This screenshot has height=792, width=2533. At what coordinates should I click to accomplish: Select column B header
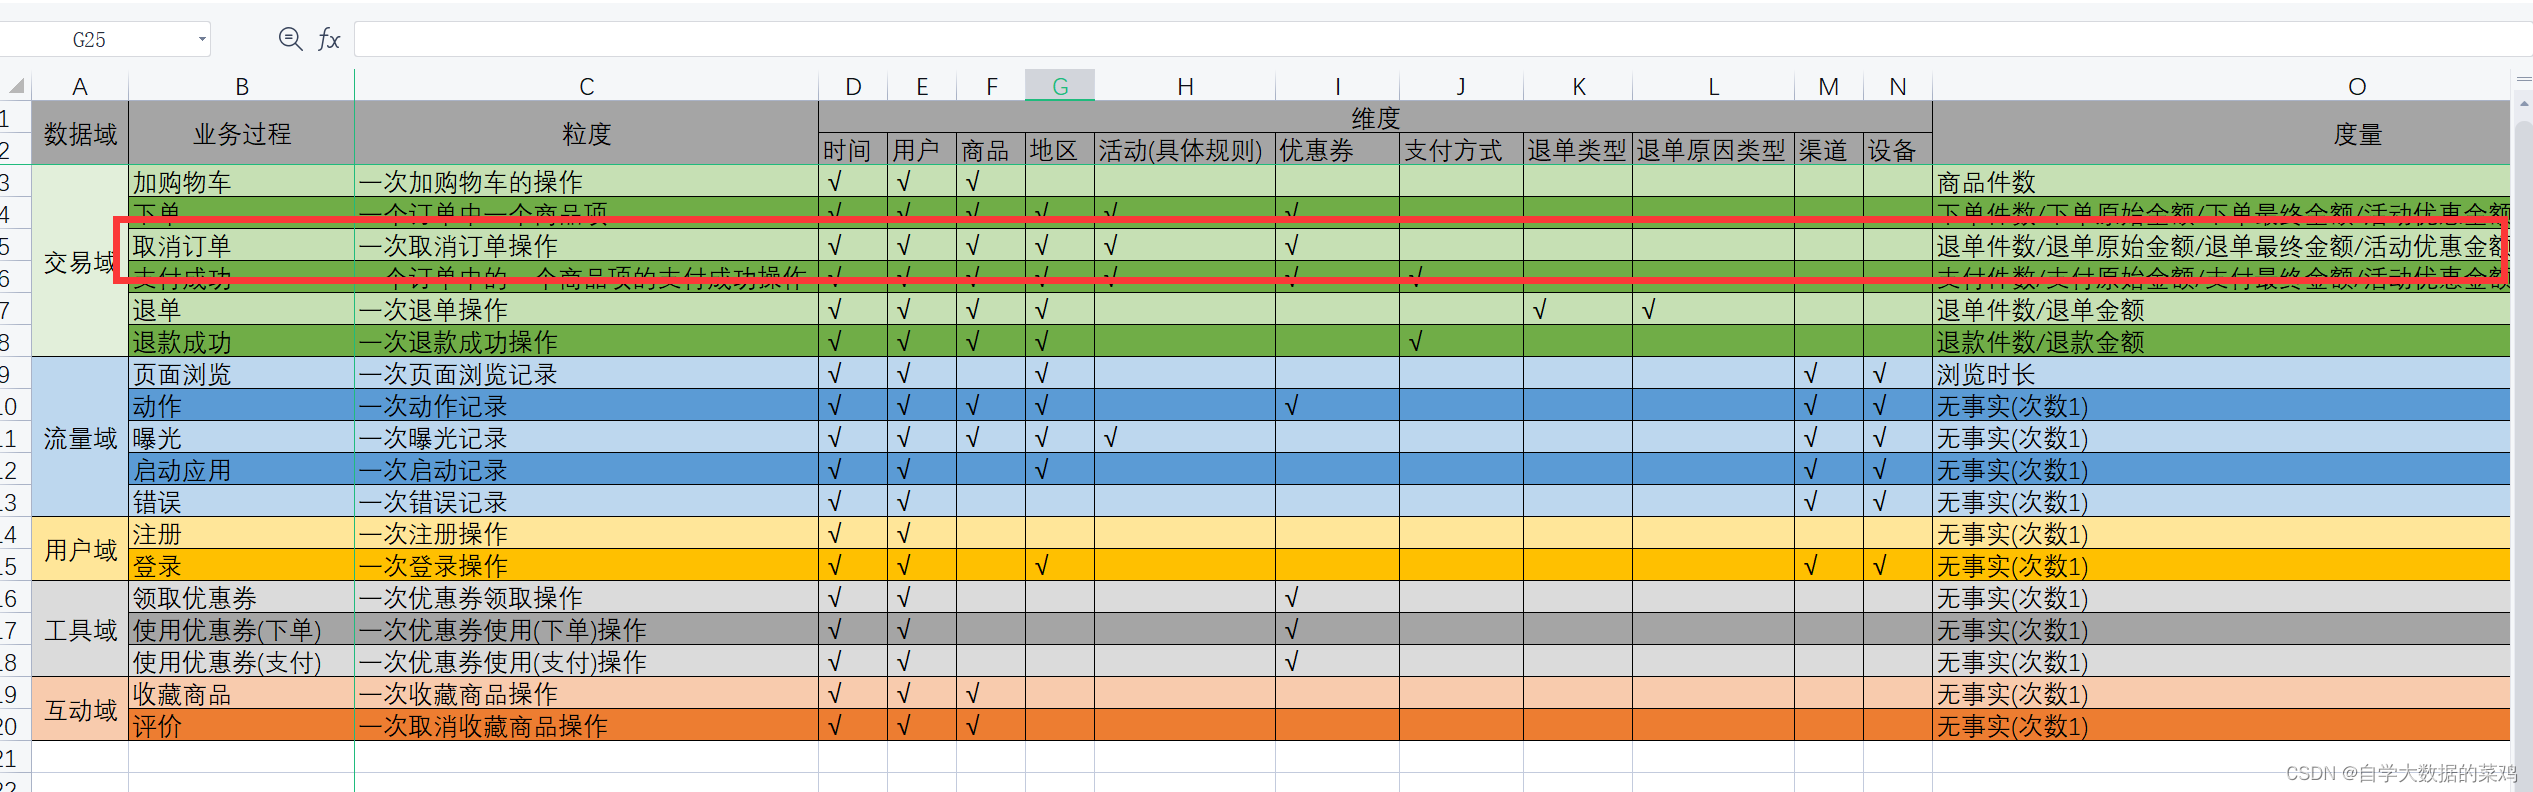click(x=242, y=86)
